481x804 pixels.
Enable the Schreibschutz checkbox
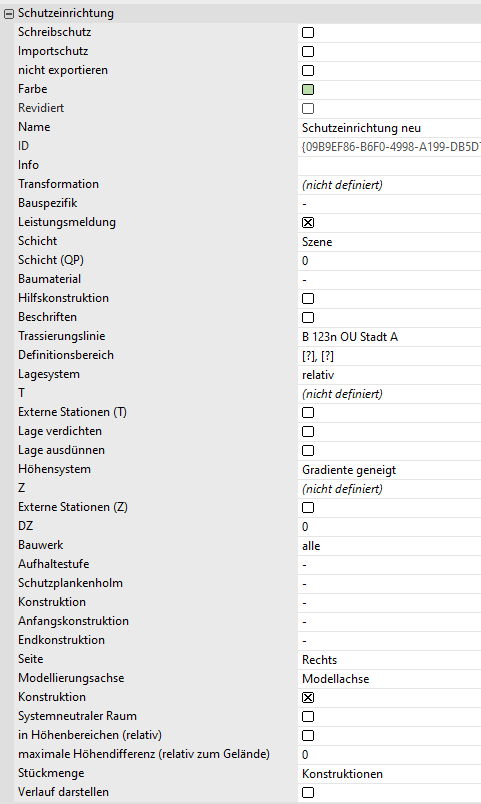point(308,33)
